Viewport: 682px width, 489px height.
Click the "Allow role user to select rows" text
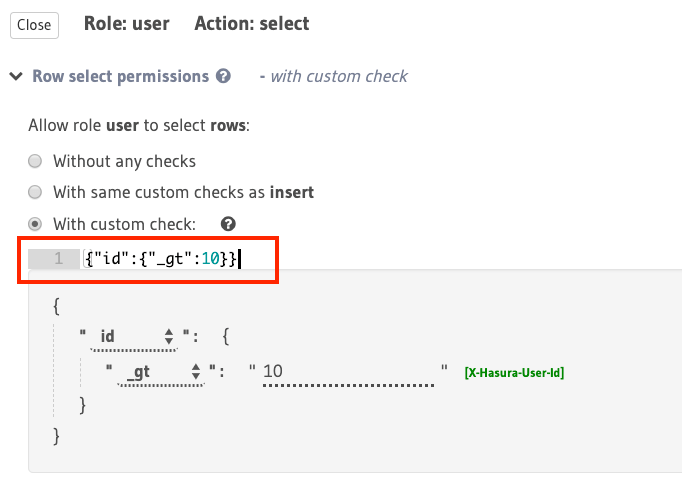click(x=139, y=126)
